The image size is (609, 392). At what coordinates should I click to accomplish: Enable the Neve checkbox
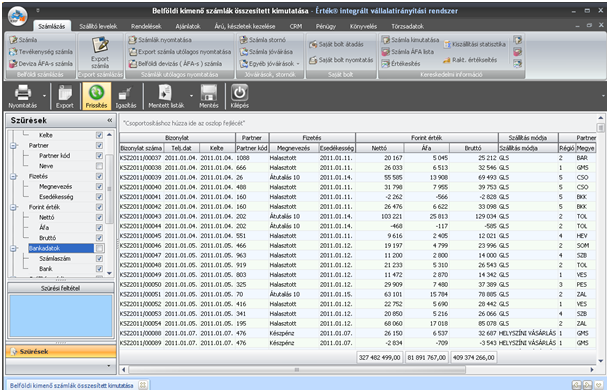[99, 166]
